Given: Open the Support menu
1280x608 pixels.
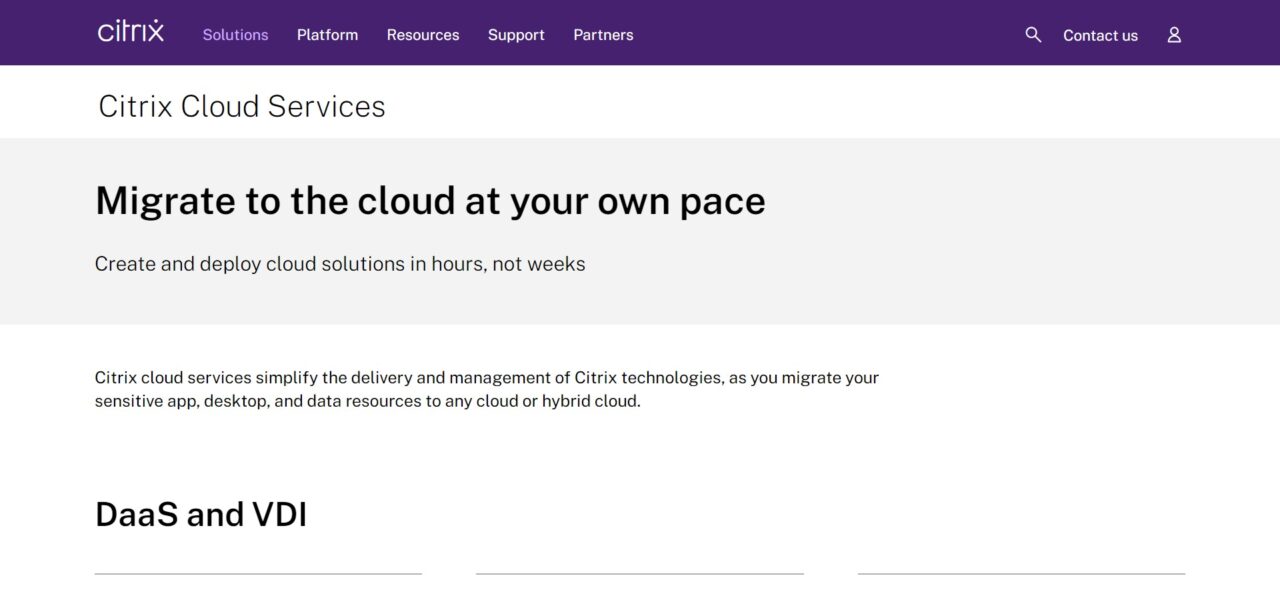Looking at the screenshot, I should coord(516,35).
